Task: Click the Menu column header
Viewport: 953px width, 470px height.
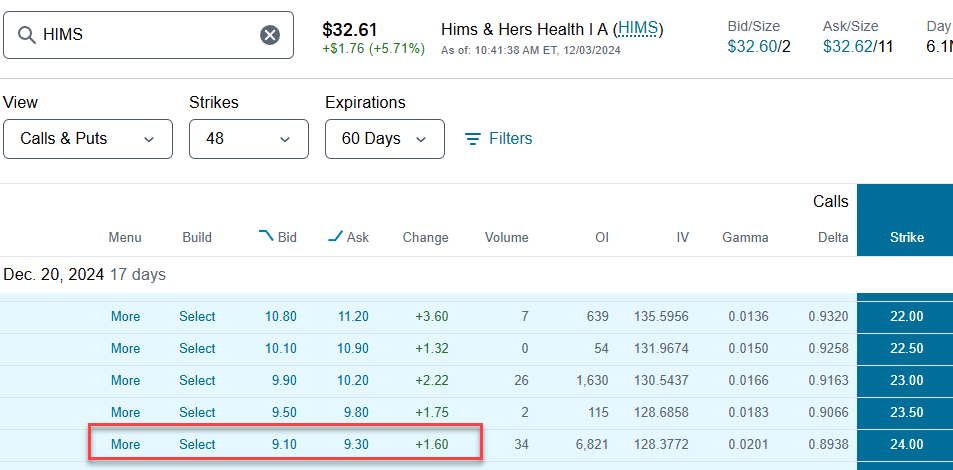Action: [125, 238]
